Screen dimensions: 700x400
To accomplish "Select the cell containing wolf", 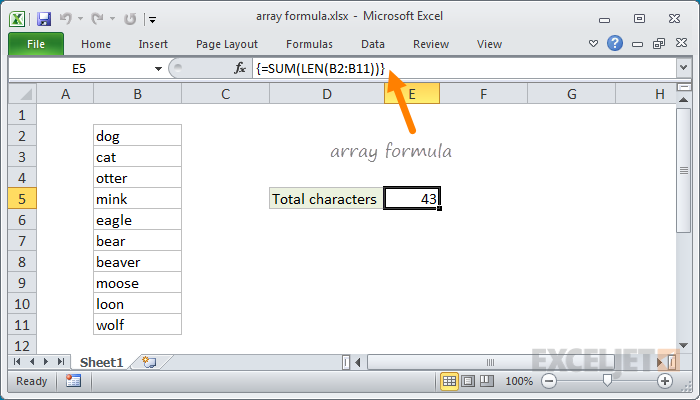I will (x=138, y=325).
